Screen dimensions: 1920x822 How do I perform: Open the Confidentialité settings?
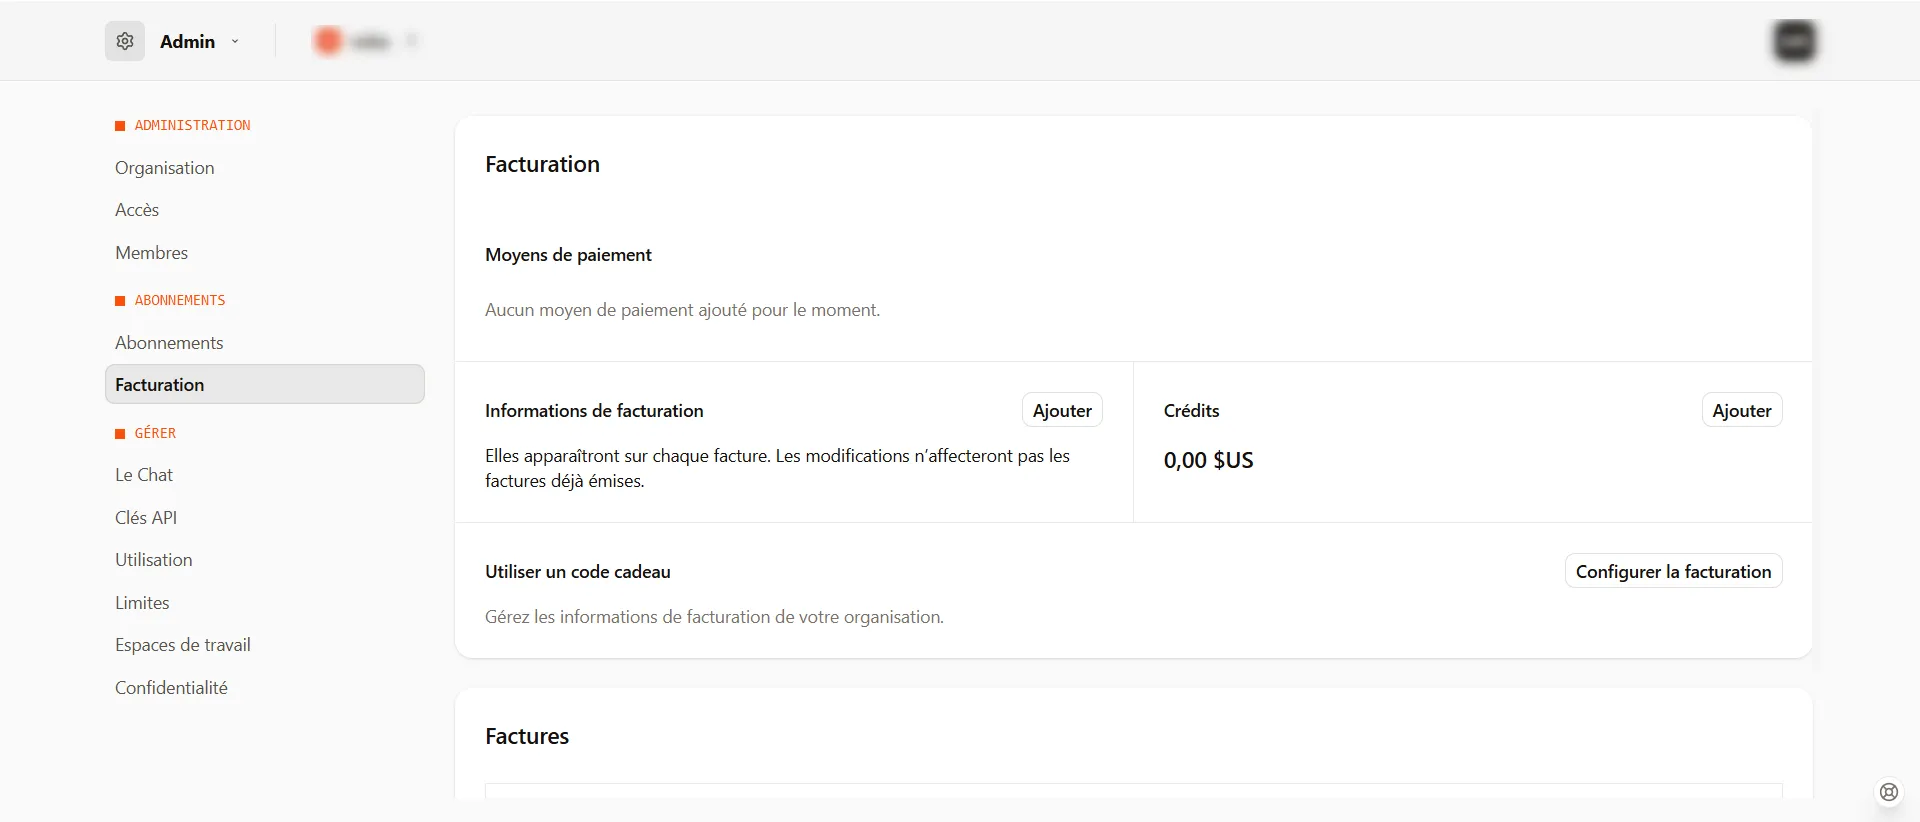(x=171, y=688)
